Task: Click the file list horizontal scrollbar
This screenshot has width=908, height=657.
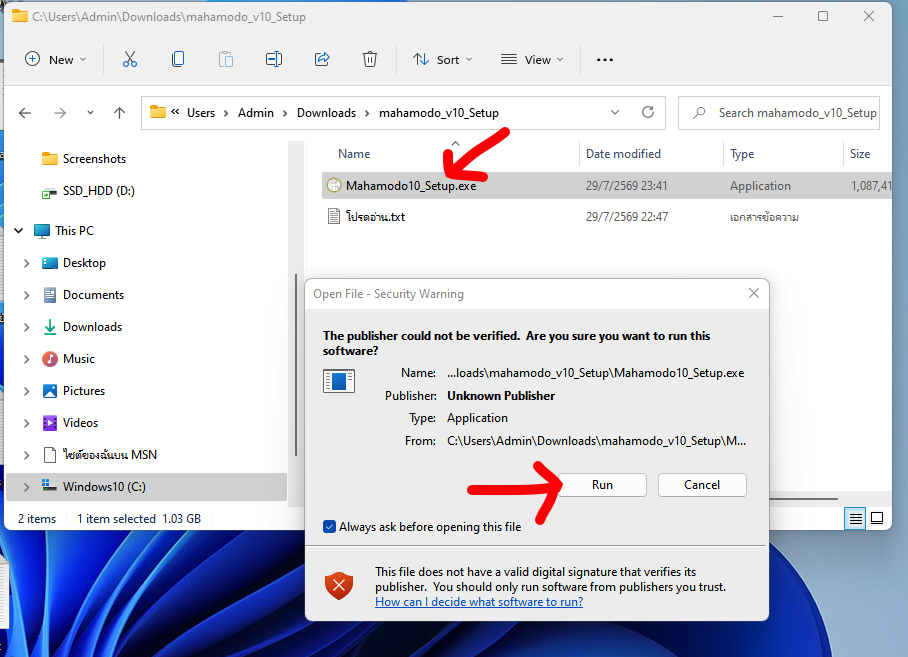Action: (x=803, y=498)
